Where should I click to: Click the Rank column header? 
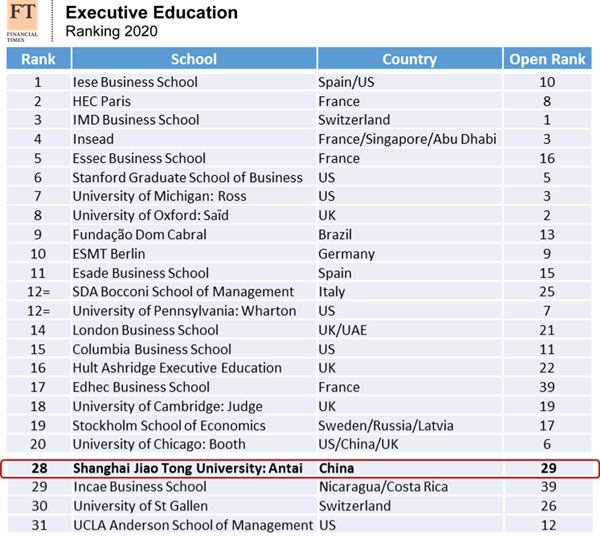coord(38,60)
